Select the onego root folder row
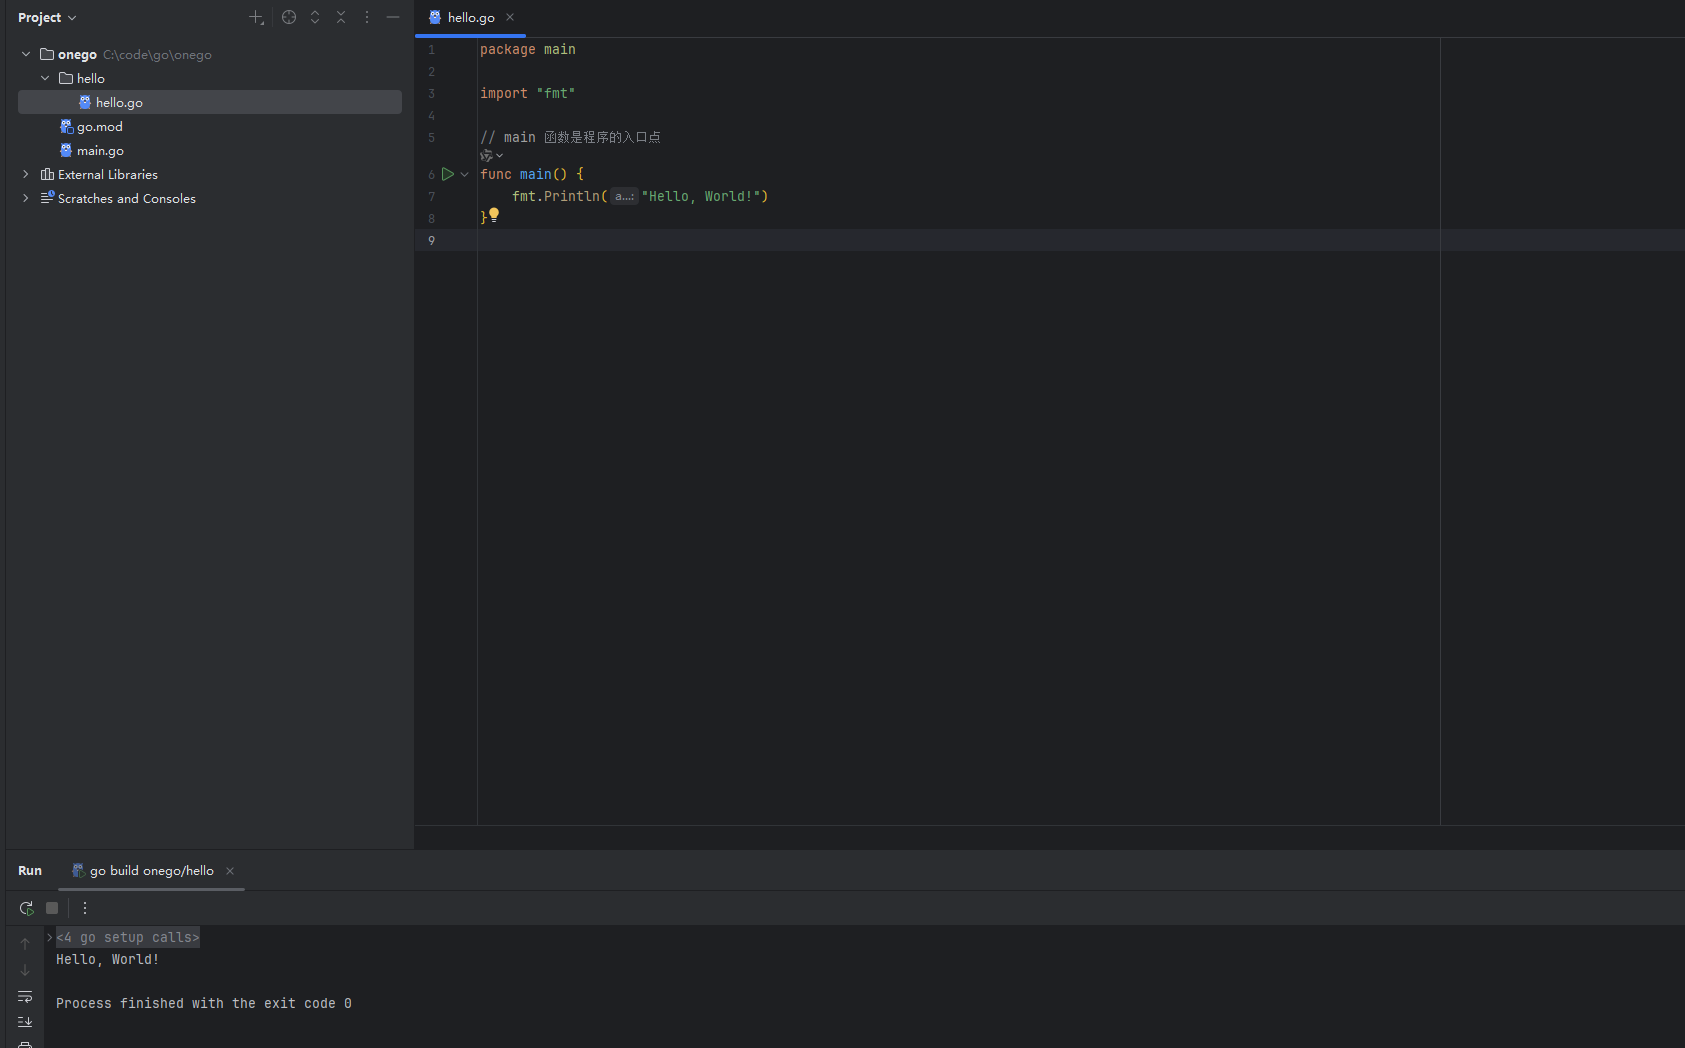 (x=210, y=54)
